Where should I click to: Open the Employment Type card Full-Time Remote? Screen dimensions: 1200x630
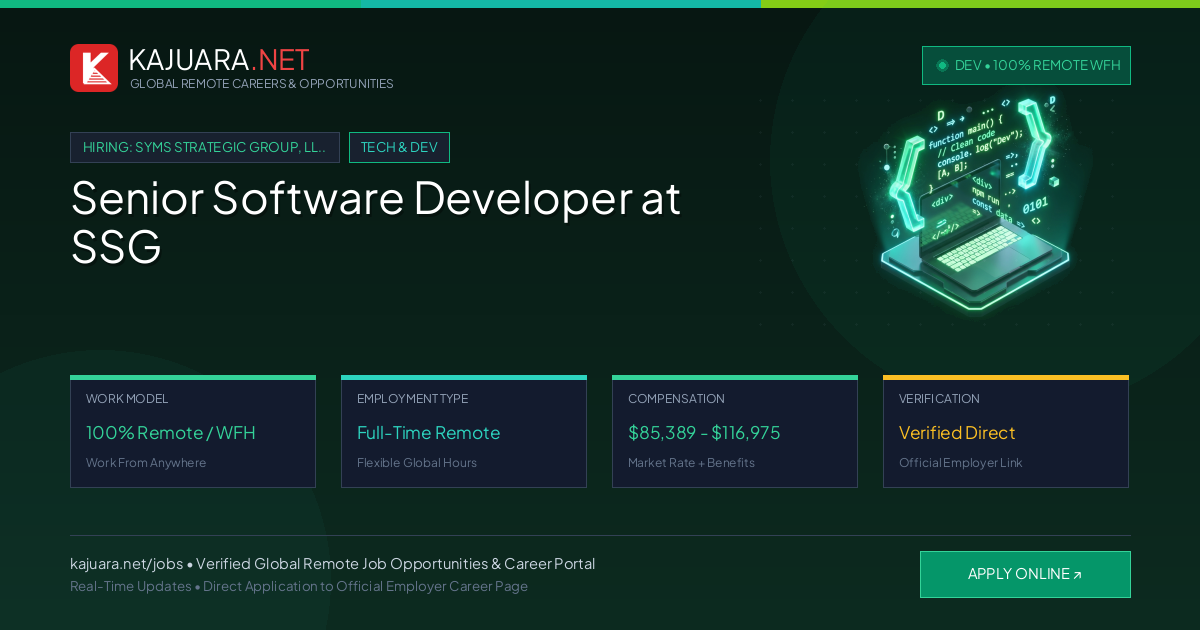pyautogui.click(x=464, y=432)
